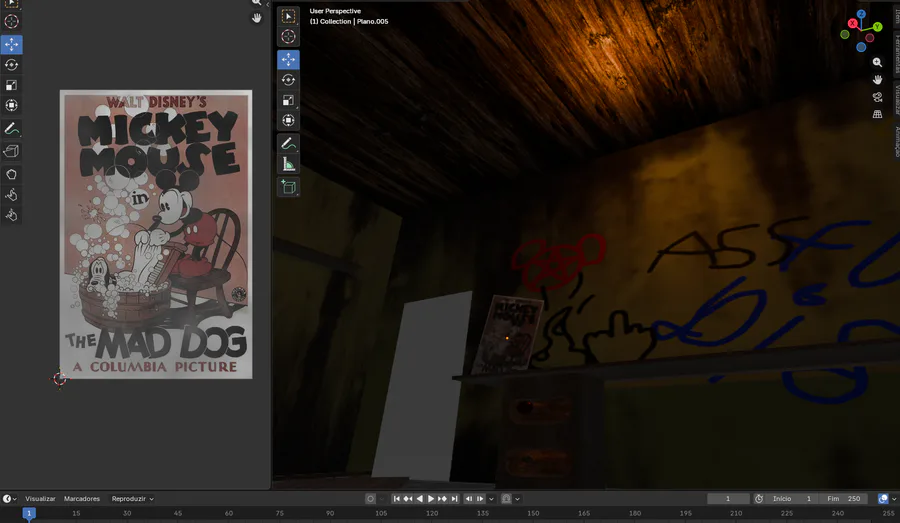Open the timeline editor type dropdown

click(x=10, y=499)
